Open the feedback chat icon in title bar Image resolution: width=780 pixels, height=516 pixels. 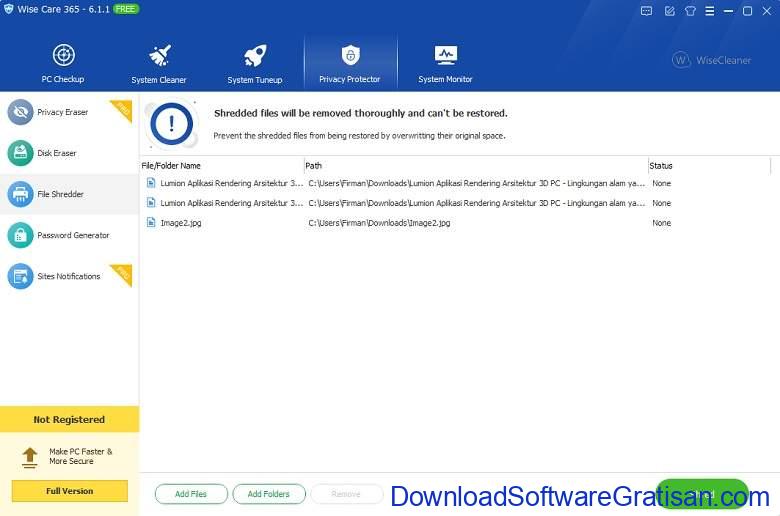[646, 11]
